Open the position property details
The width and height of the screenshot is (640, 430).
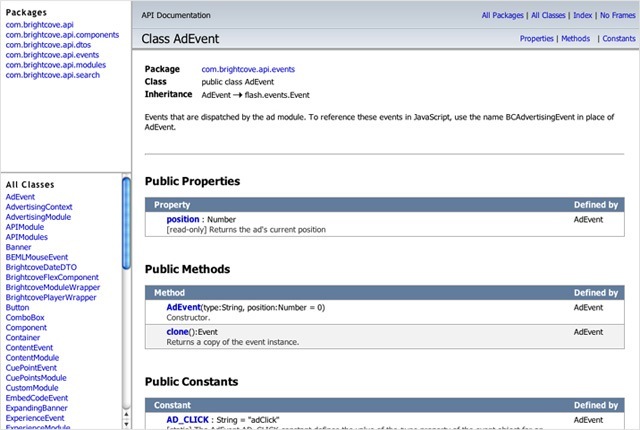click(183, 219)
